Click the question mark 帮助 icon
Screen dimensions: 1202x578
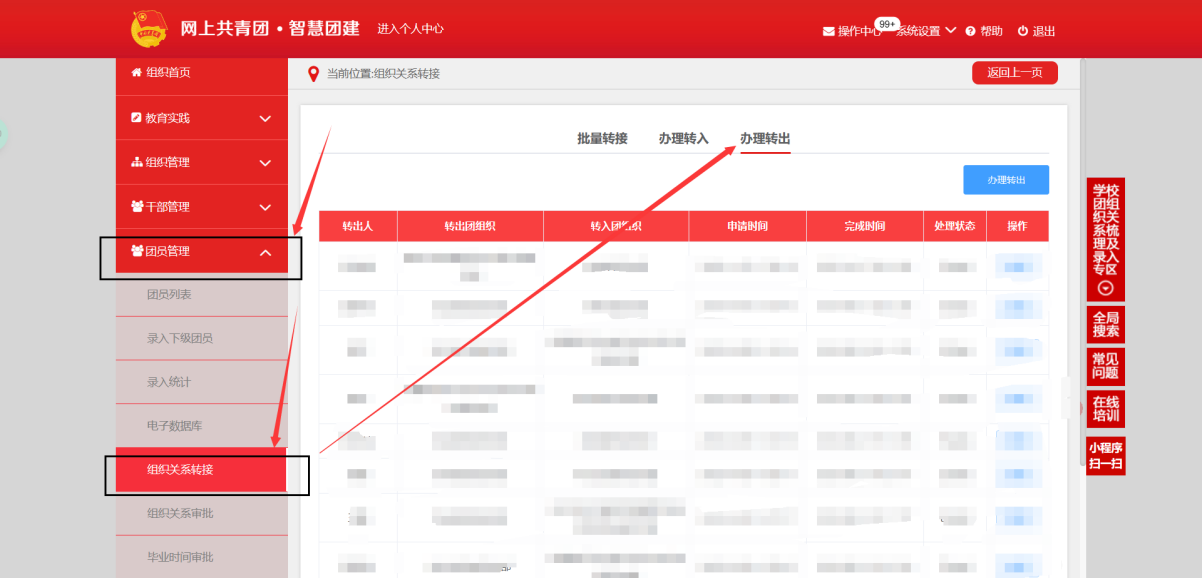point(970,31)
